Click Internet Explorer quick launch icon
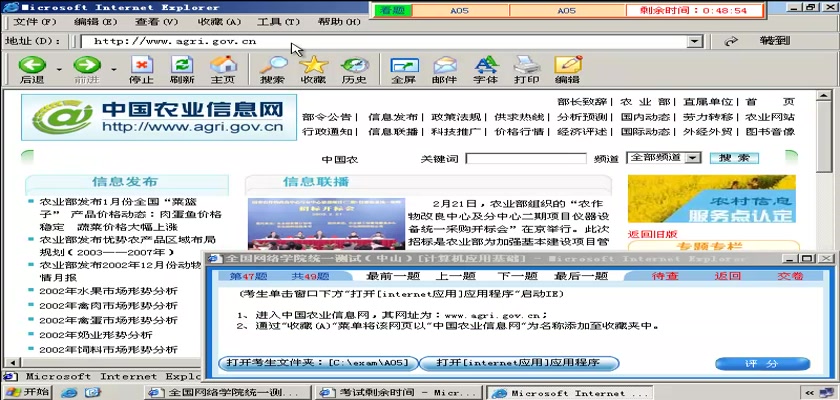840x400 pixels. click(x=70, y=393)
